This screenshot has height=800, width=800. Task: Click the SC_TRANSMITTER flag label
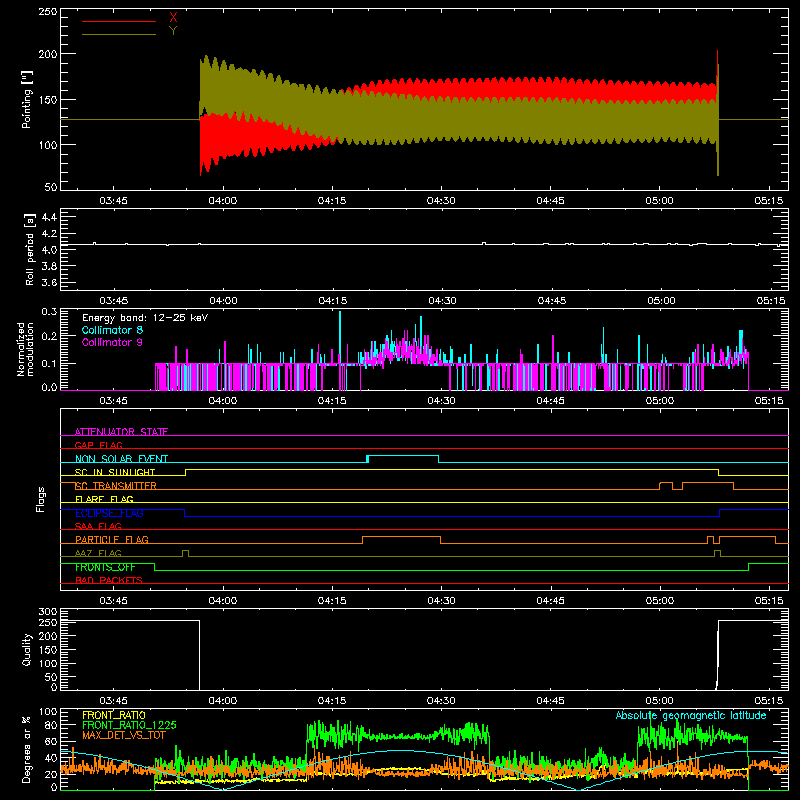click(116, 486)
